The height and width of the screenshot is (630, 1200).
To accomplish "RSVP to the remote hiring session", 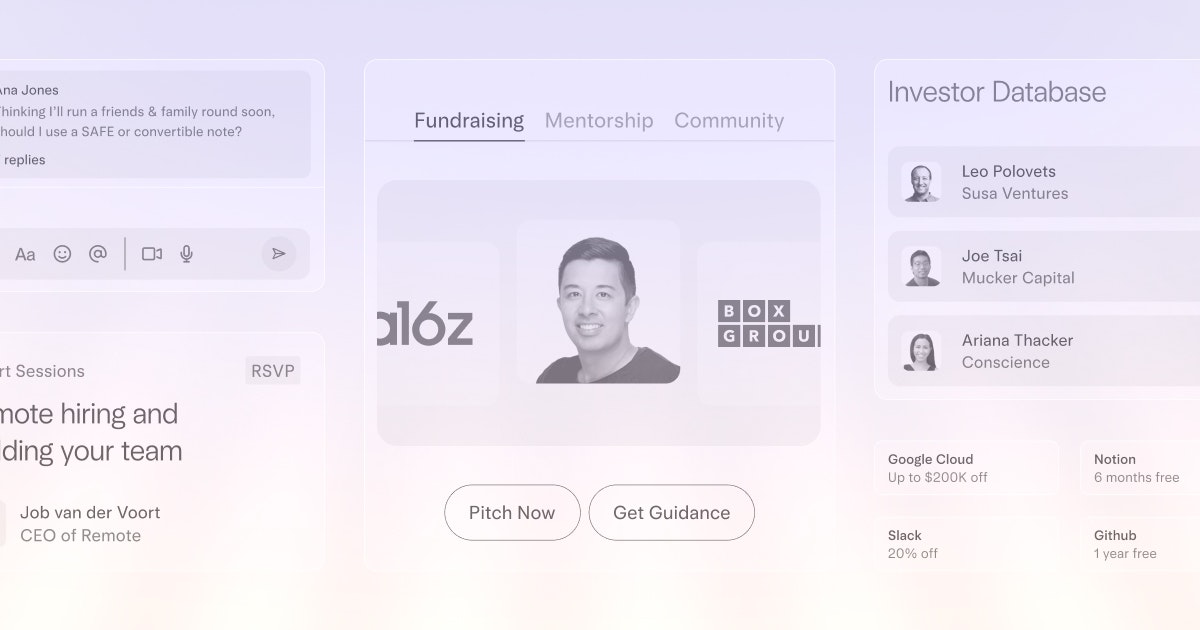I will click(x=272, y=370).
